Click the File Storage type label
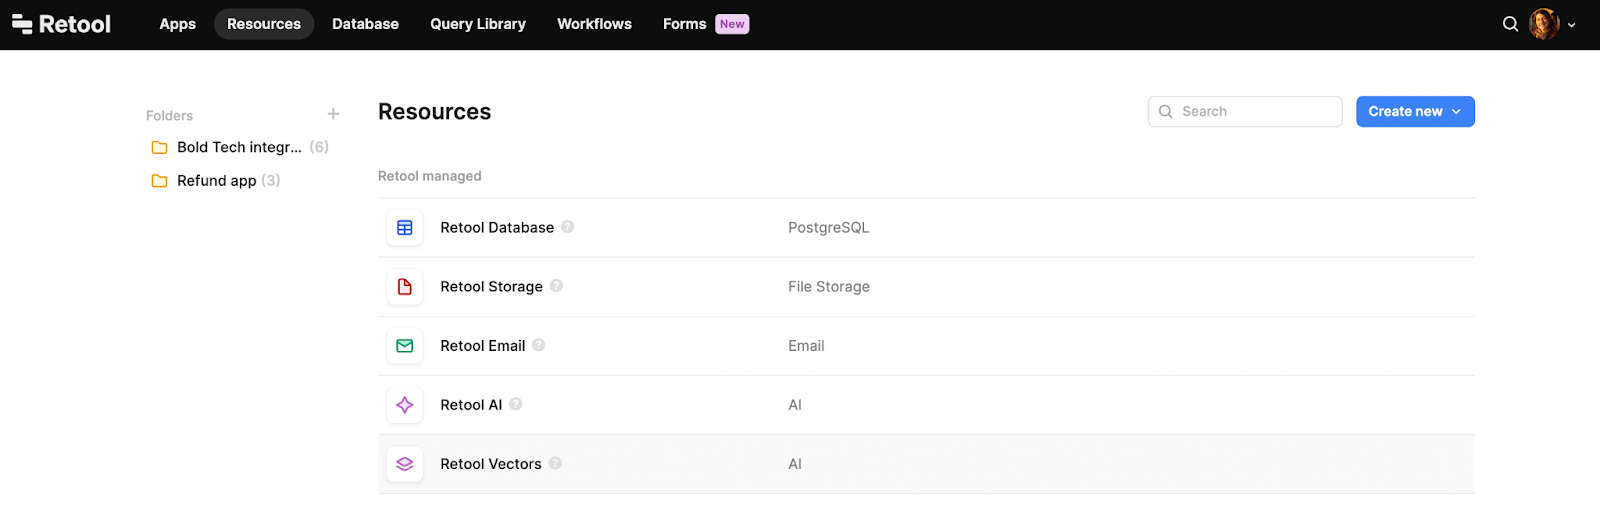Viewport: 1600px width, 519px height. click(829, 287)
